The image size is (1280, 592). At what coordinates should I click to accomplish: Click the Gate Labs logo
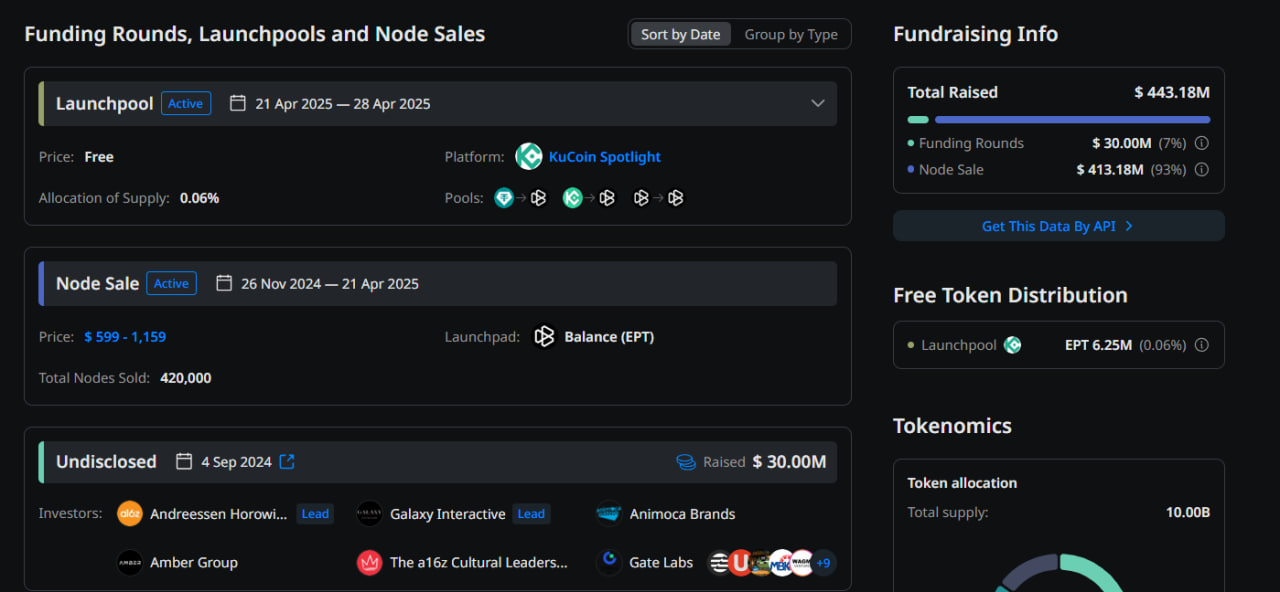[x=609, y=562]
